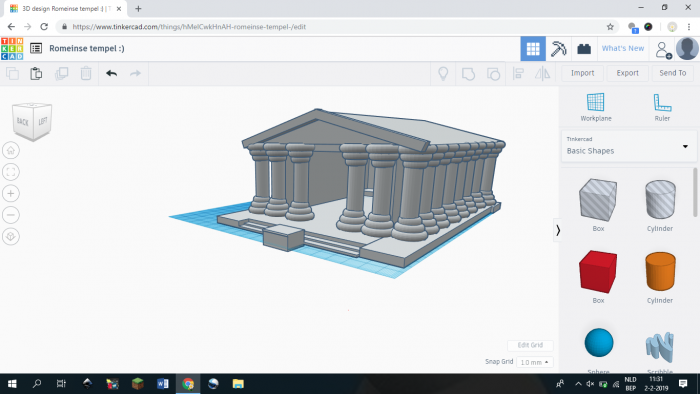Viewport: 700px width, 394px height.
Task: Click the view cube LEFT face
Action: tap(42, 121)
